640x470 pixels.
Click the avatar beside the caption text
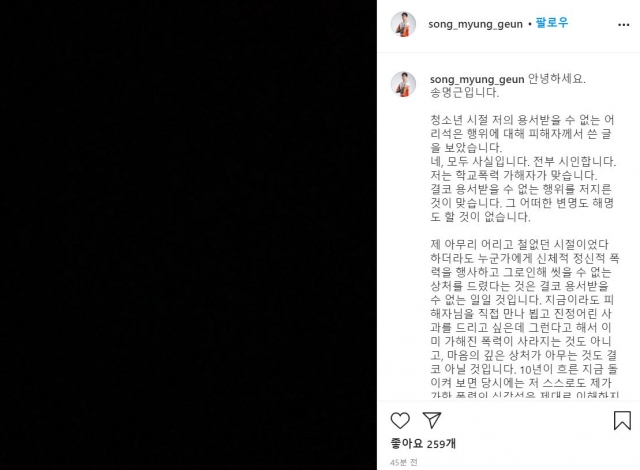point(403,84)
